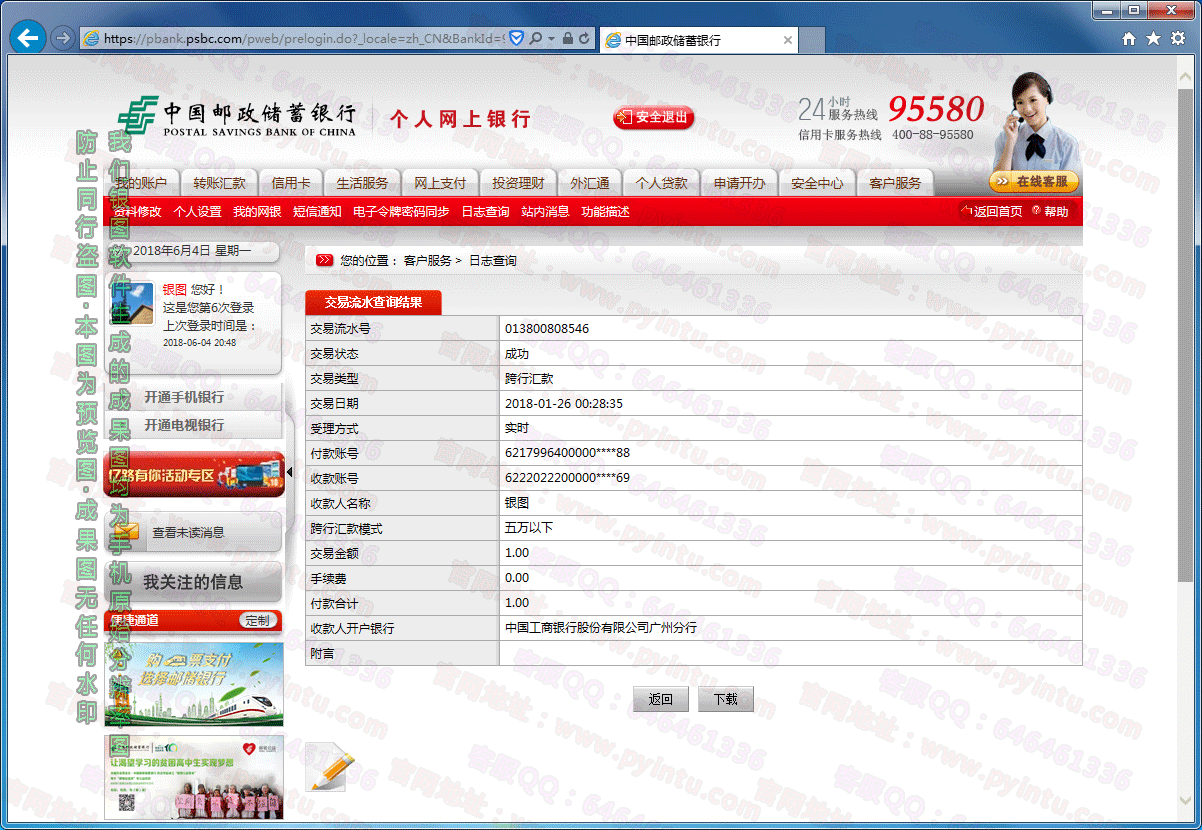The width and height of the screenshot is (1202, 830).
Task: Click the refresh page icon
Action: coord(585,38)
